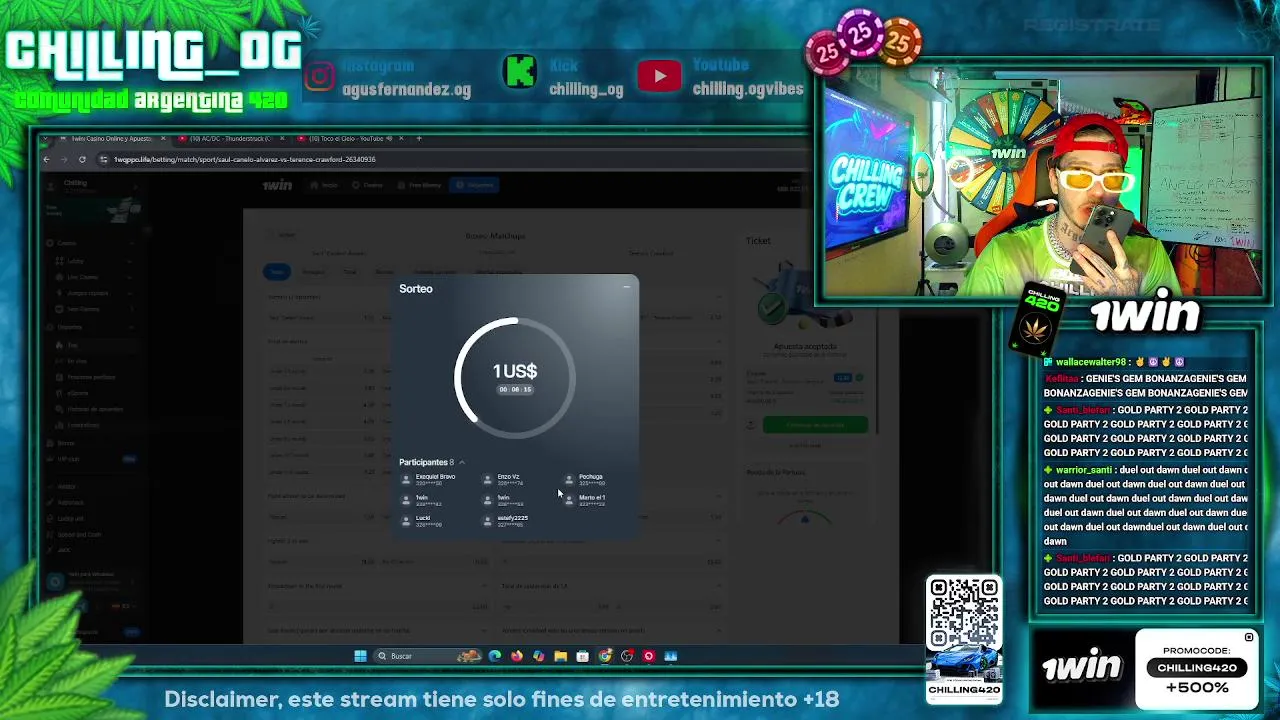Close the Toco el Cielo YouTube tab

tap(402, 138)
